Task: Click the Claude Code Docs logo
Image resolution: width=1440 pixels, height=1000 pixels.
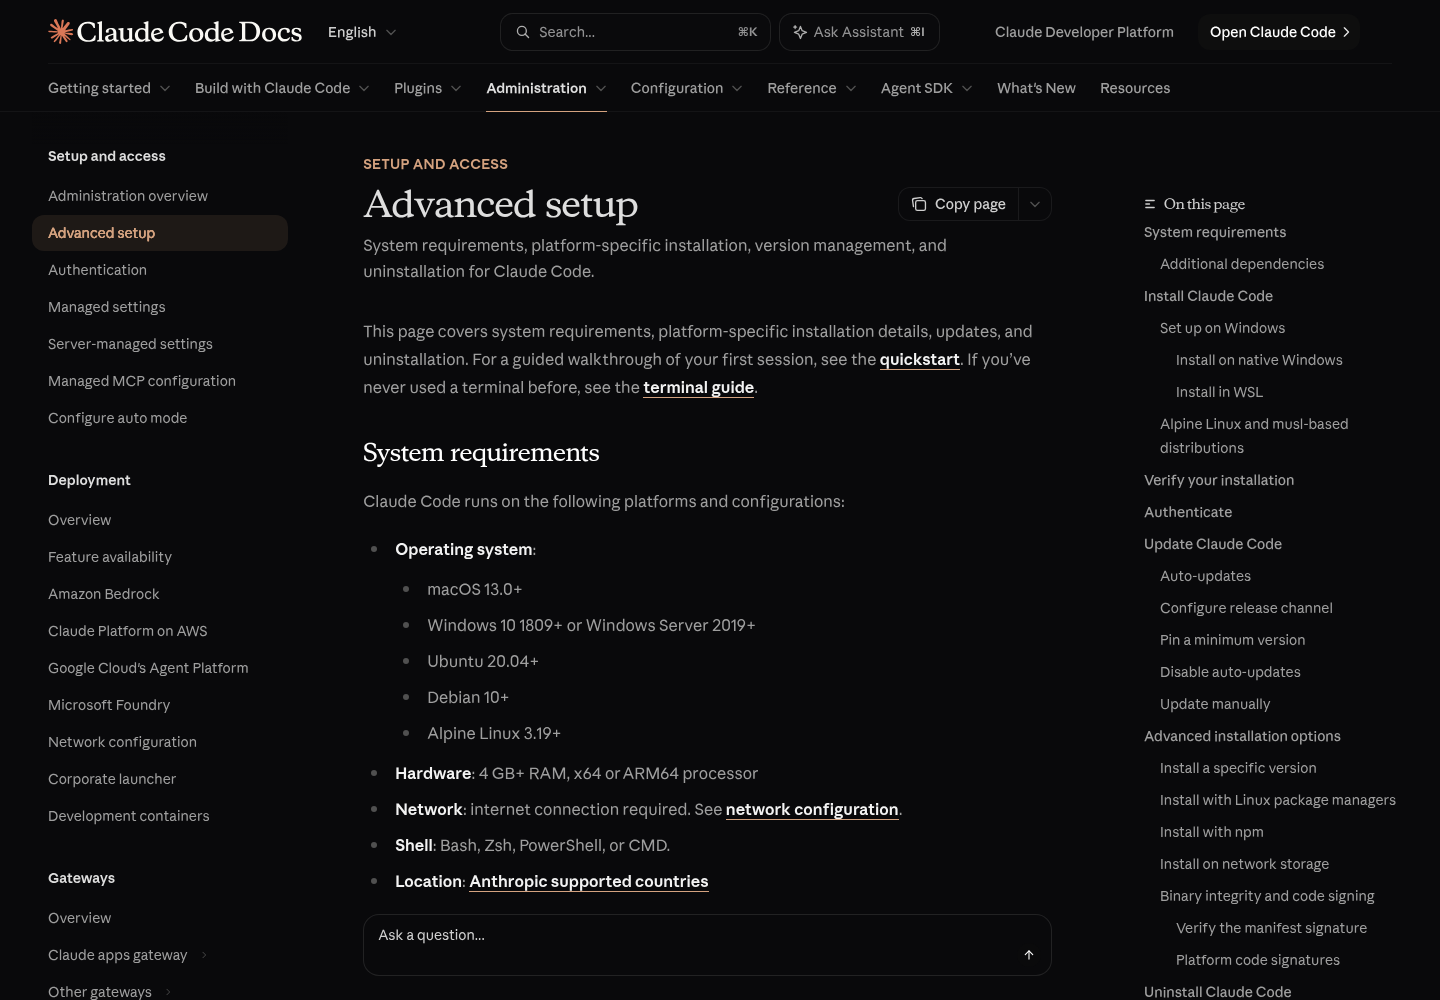Action: pyautogui.click(x=175, y=32)
